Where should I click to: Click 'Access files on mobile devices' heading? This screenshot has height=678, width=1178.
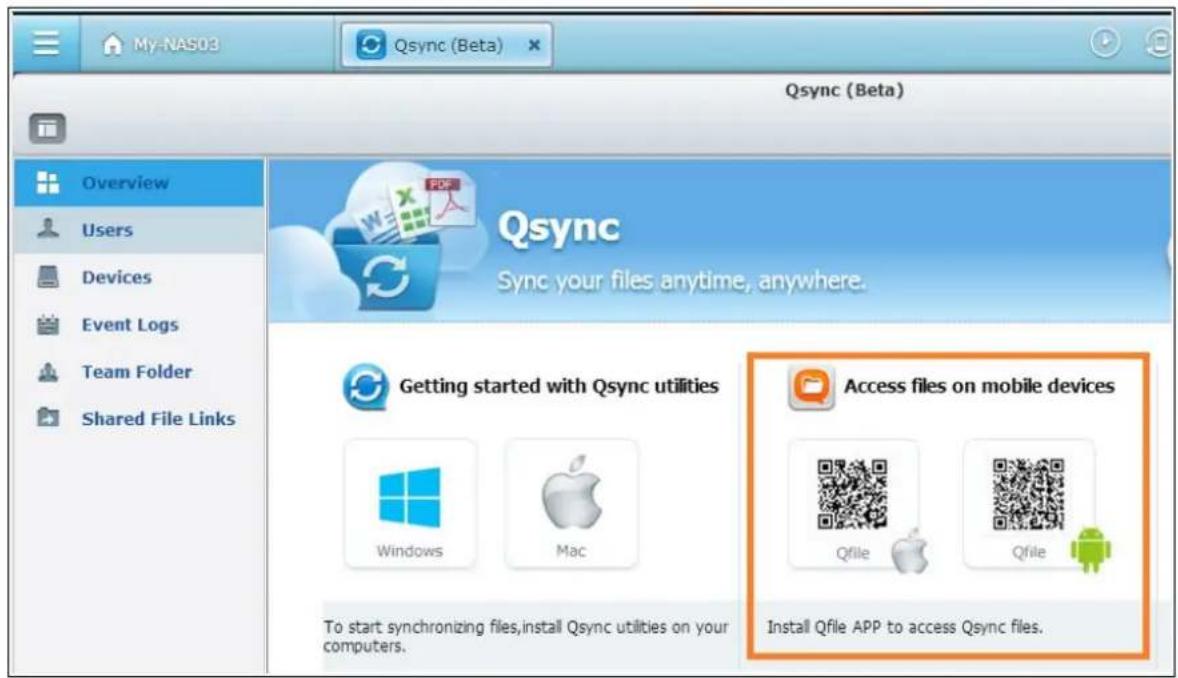pos(979,386)
